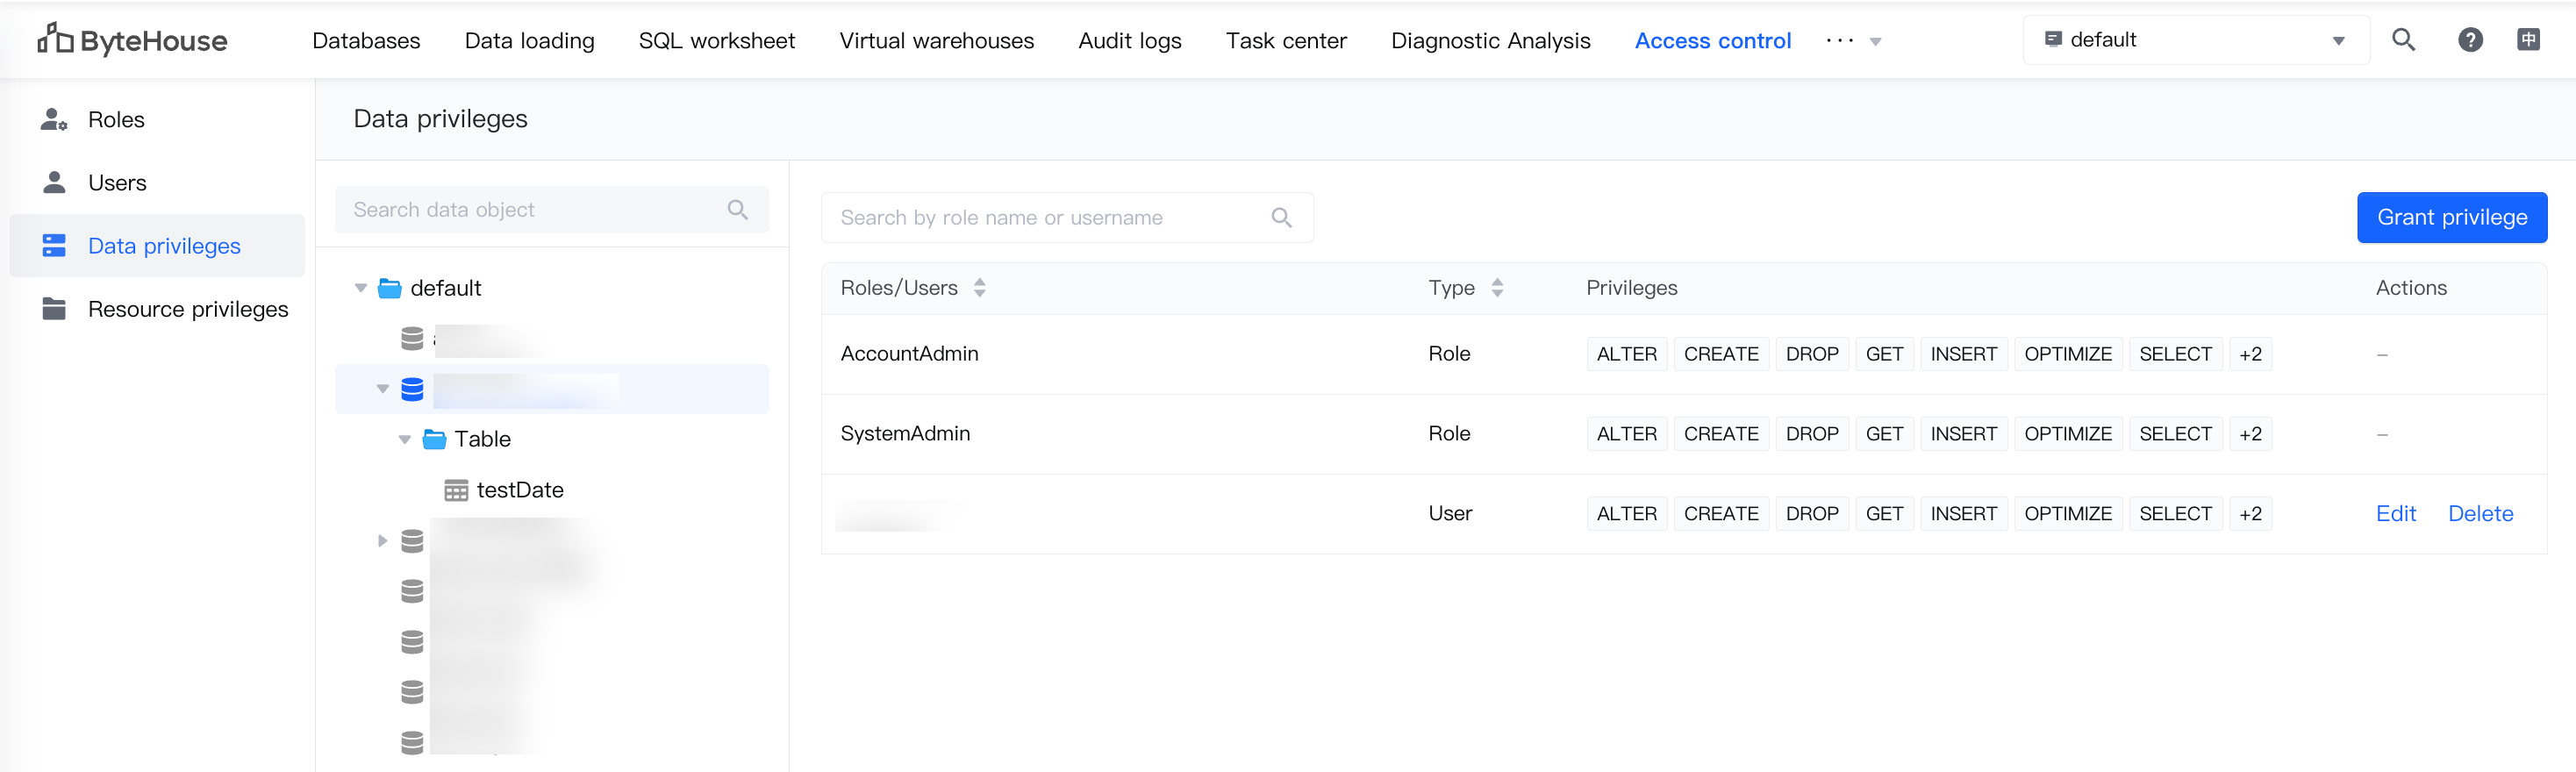The height and width of the screenshot is (772, 2576).
Task: Focus the role name or username search field
Action: [x=1050, y=218]
